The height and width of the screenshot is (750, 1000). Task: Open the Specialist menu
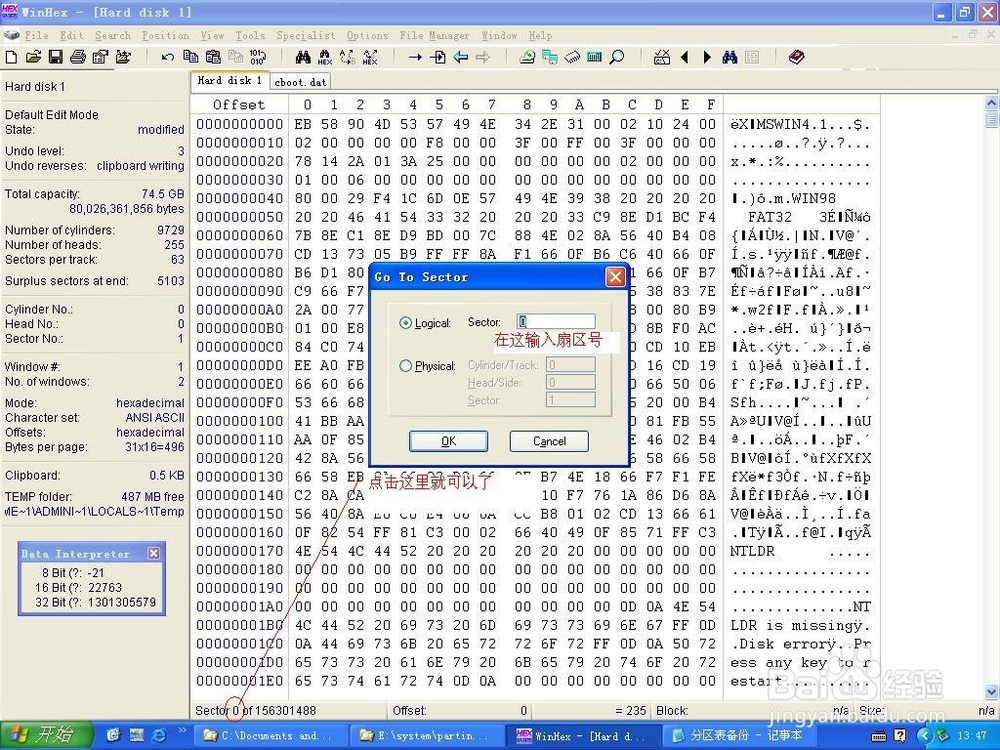pyautogui.click(x=305, y=35)
